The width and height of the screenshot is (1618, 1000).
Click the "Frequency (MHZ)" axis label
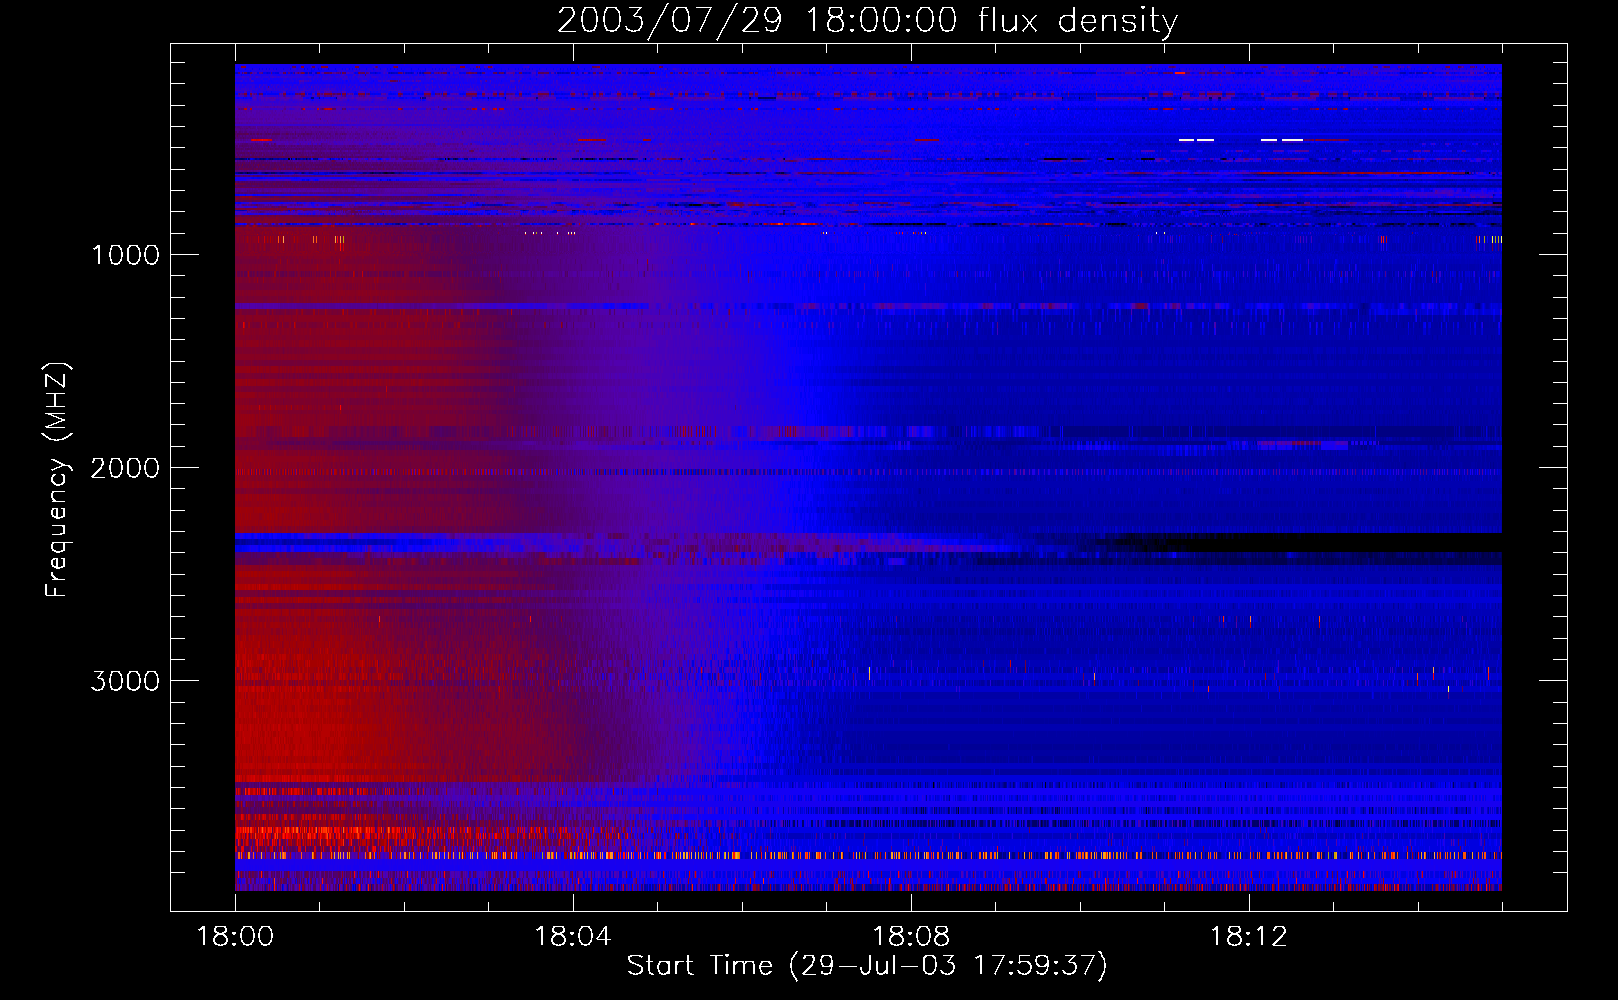[56, 480]
